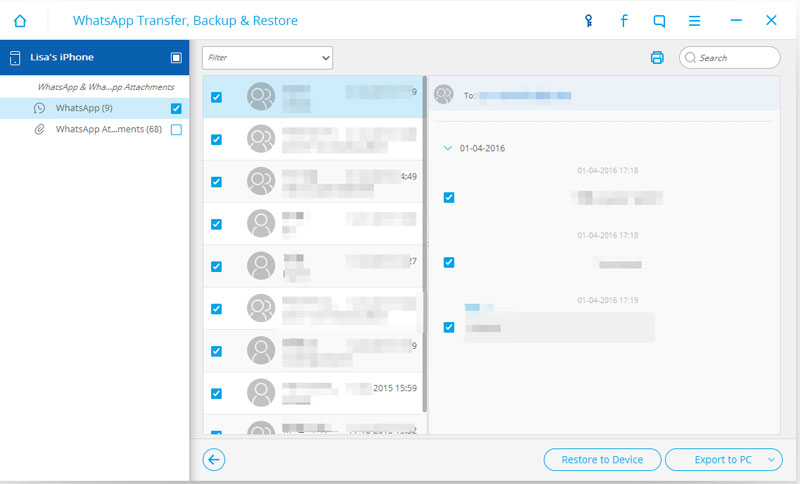Open the Filter dropdown
This screenshot has width=800, height=484.
(x=267, y=58)
